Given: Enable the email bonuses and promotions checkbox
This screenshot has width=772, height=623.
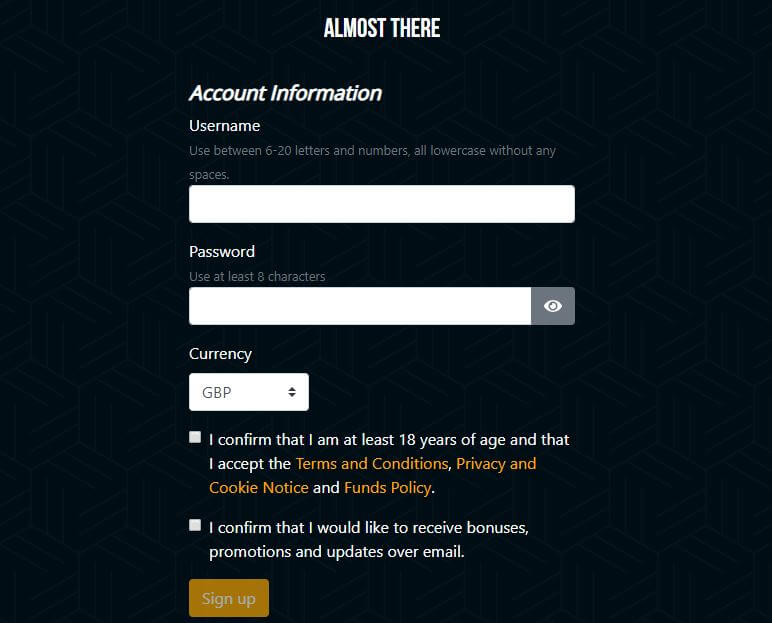Looking at the screenshot, I should tap(195, 525).
